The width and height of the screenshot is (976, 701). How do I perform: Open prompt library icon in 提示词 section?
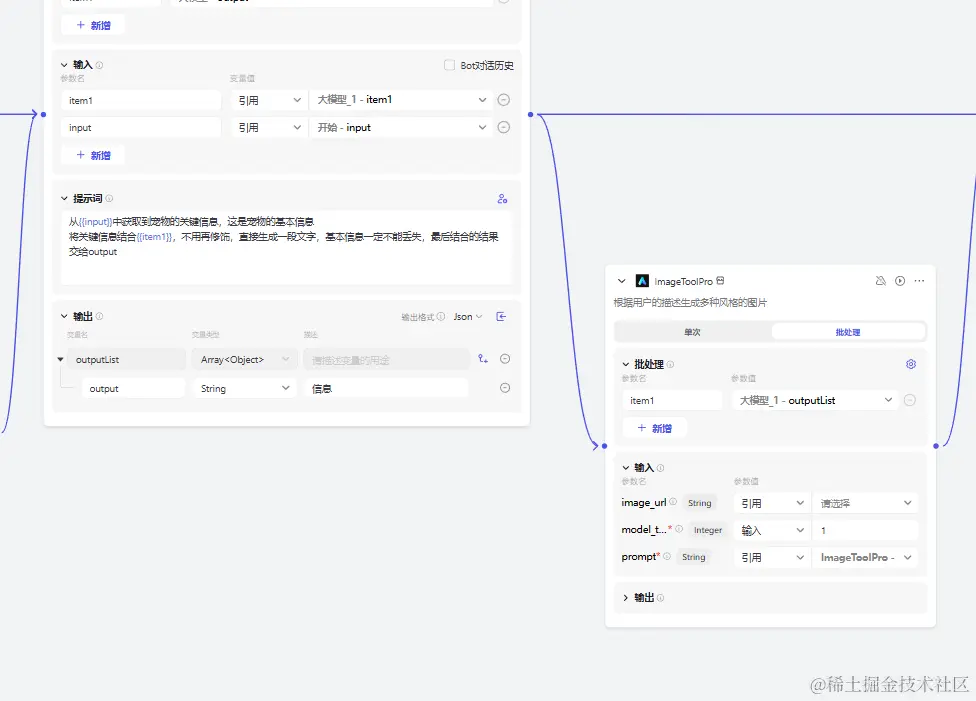click(x=502, y=199)
